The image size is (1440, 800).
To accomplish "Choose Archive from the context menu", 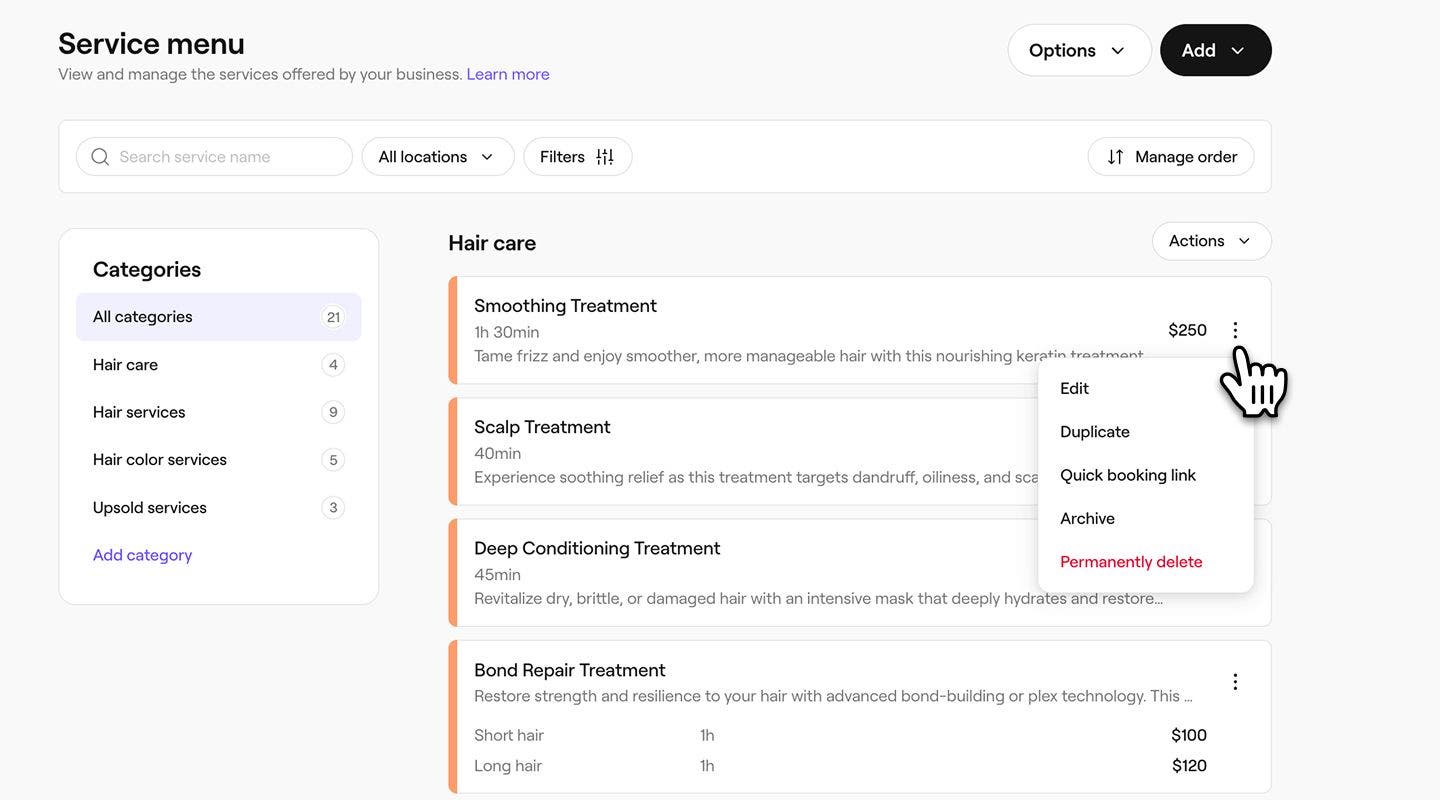I will click(x=1088, y=518).
